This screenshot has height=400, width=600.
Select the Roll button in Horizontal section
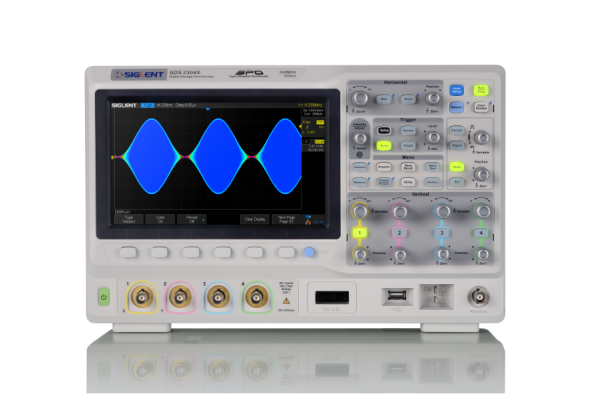(x=384, y=99)
